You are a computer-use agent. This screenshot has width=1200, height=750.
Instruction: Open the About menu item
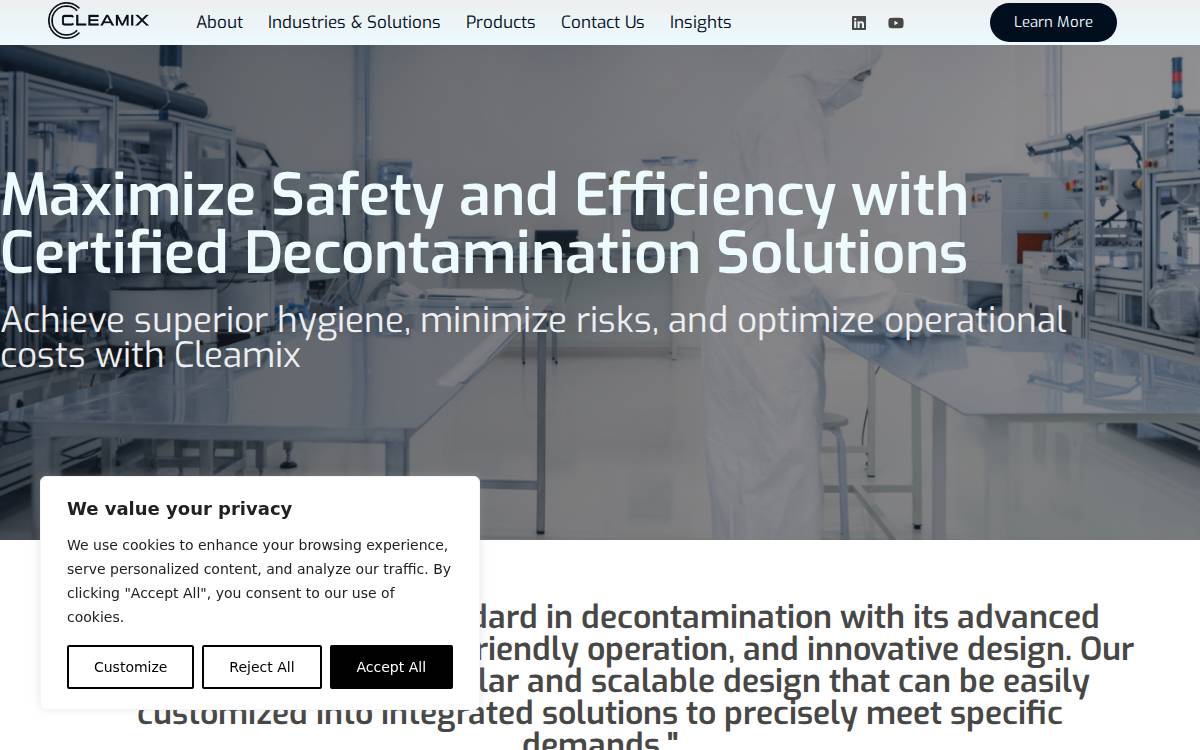[219, 22]
